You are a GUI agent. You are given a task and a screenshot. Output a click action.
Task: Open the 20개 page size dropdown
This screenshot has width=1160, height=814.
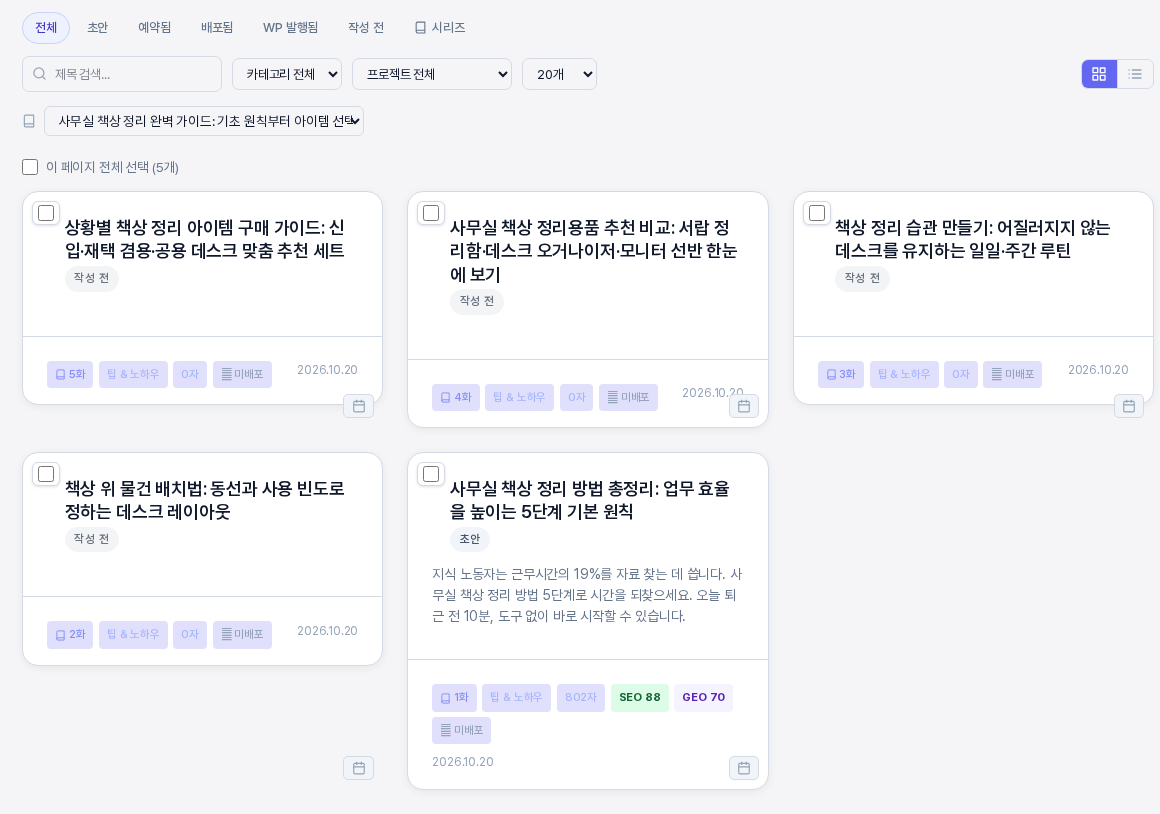tap(559, 74)
